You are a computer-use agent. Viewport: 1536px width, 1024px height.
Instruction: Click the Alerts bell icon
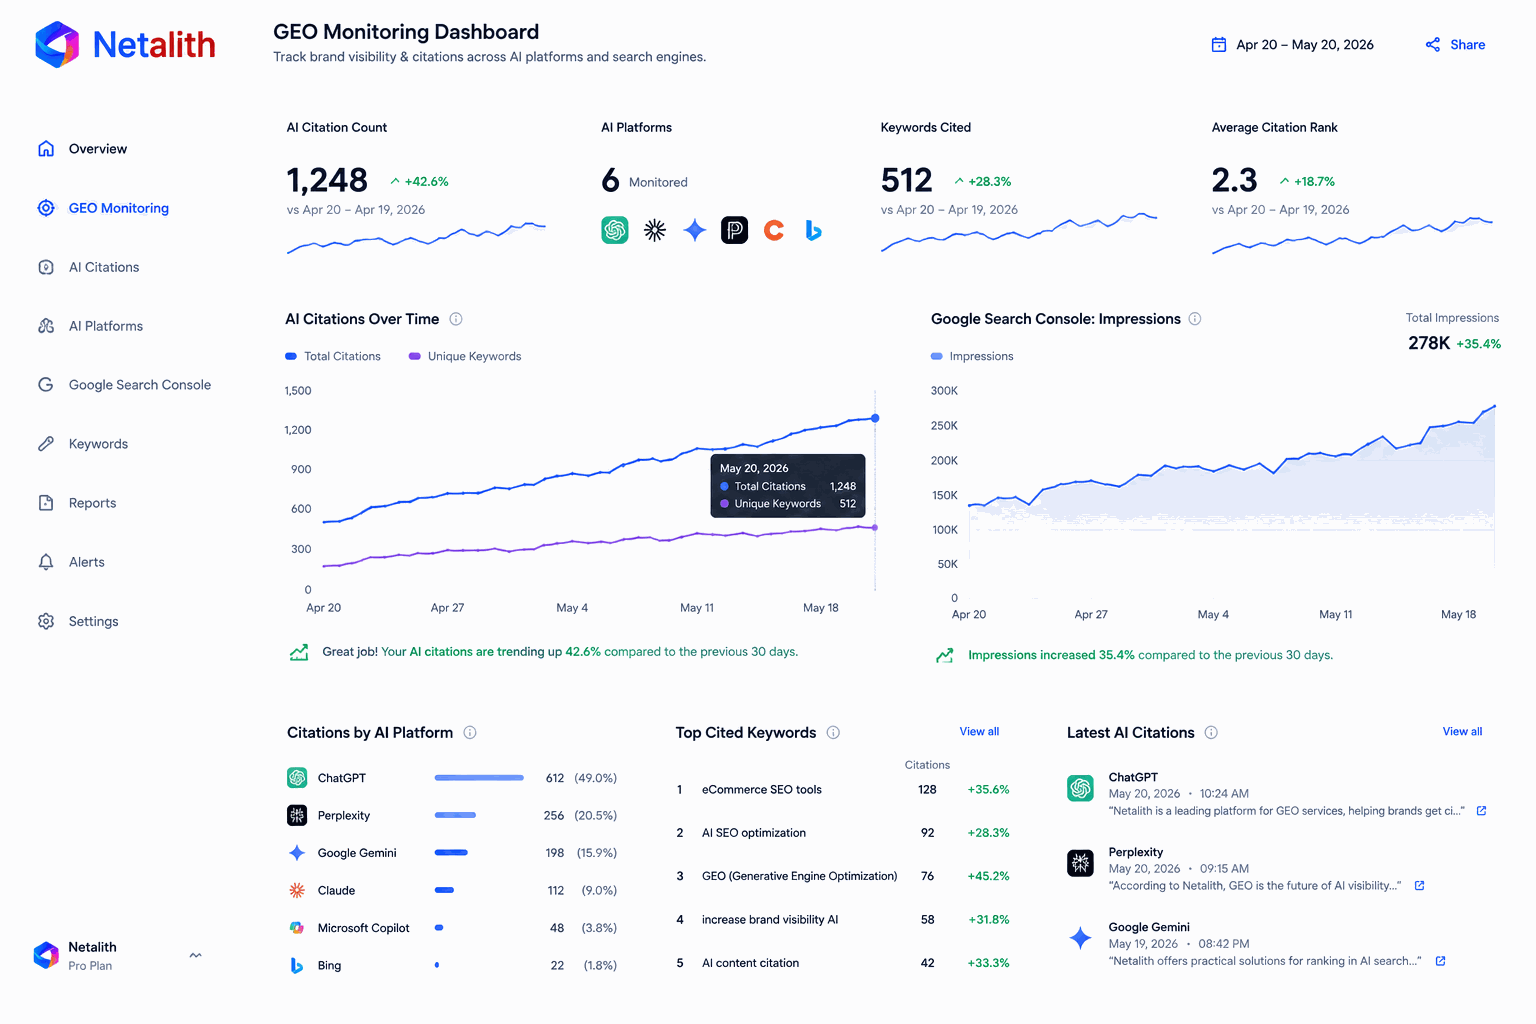pos(46,562)
